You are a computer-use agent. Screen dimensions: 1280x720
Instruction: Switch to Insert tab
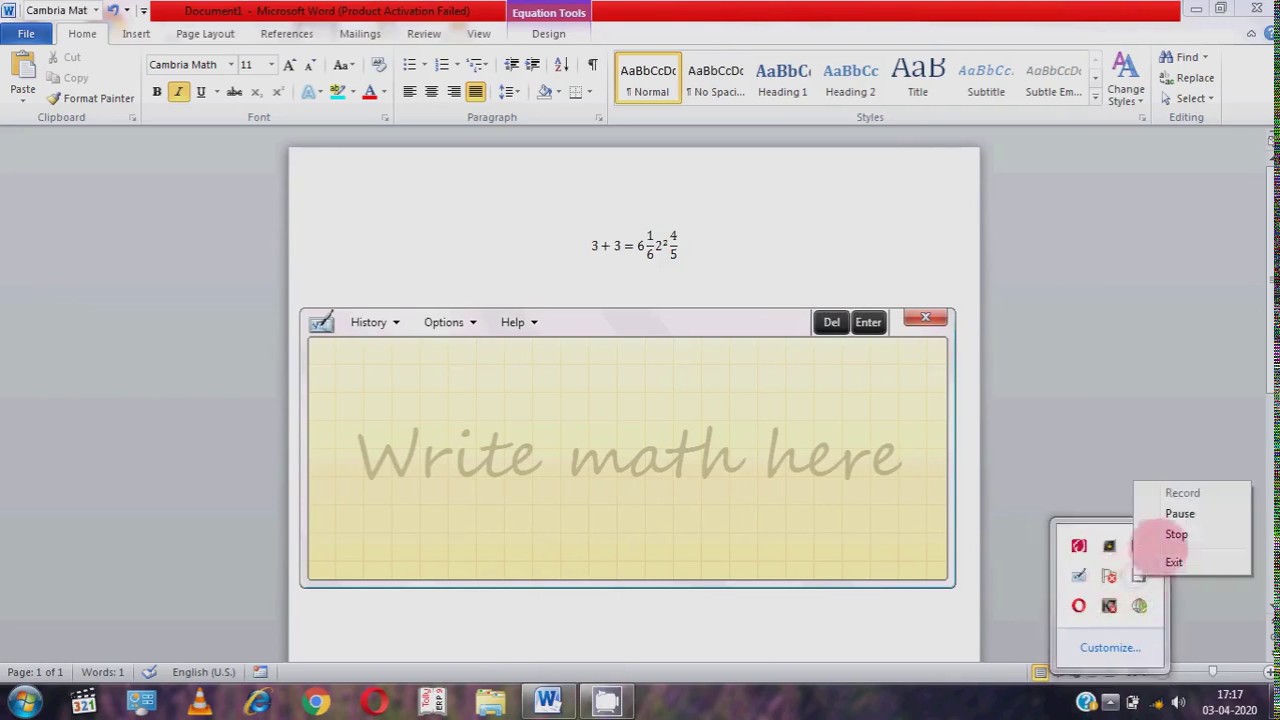tap(136, 34)
